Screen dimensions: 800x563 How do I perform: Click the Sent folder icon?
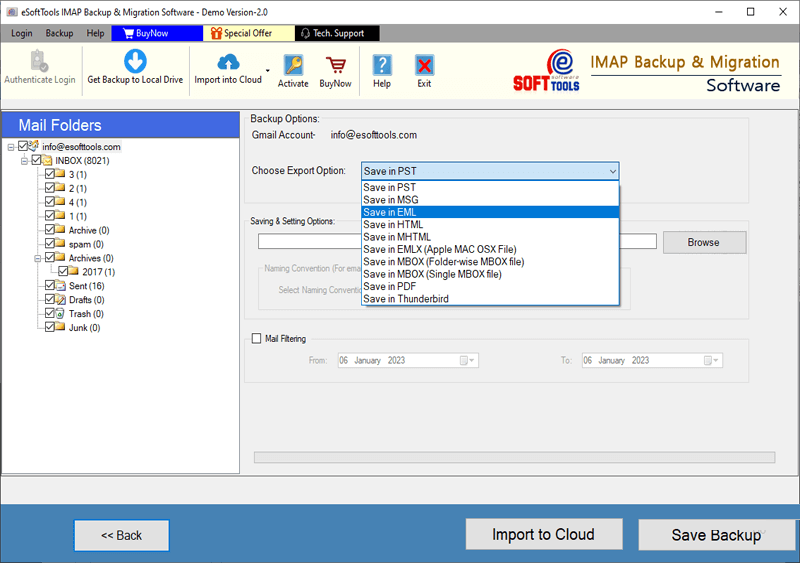[x=61, y=286]
